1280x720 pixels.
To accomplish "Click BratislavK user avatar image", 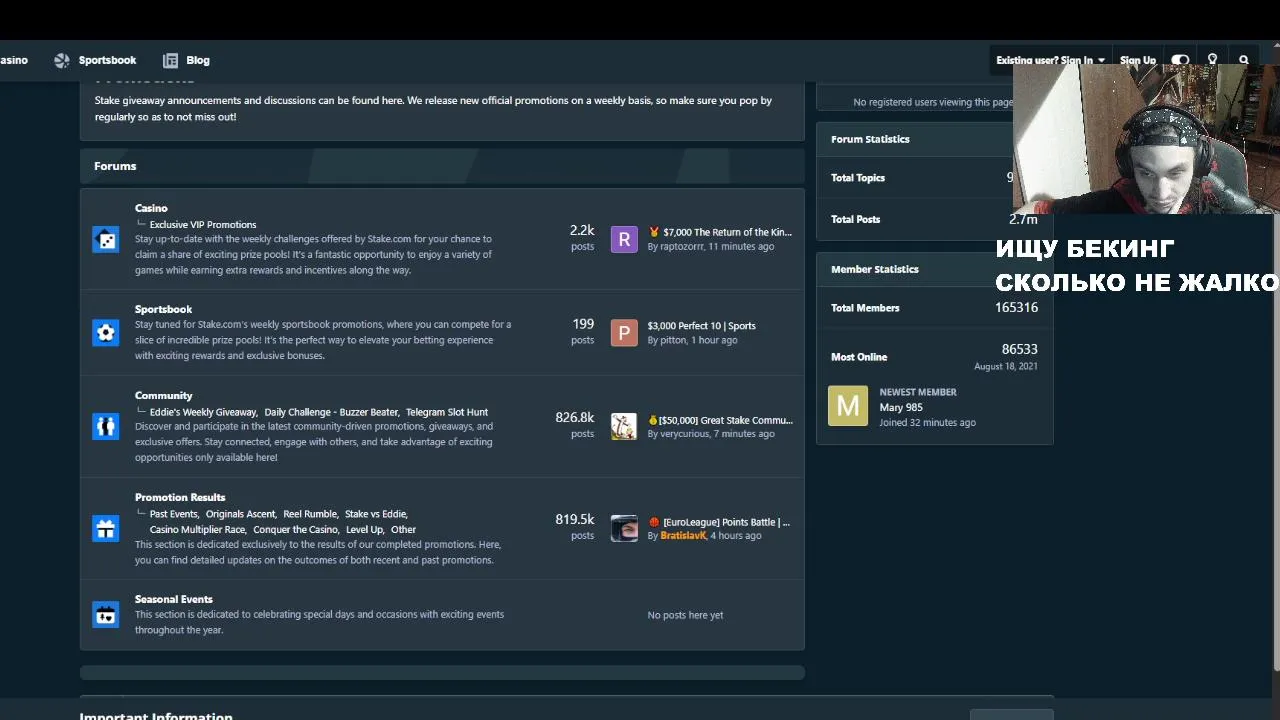I will (624, 528).
